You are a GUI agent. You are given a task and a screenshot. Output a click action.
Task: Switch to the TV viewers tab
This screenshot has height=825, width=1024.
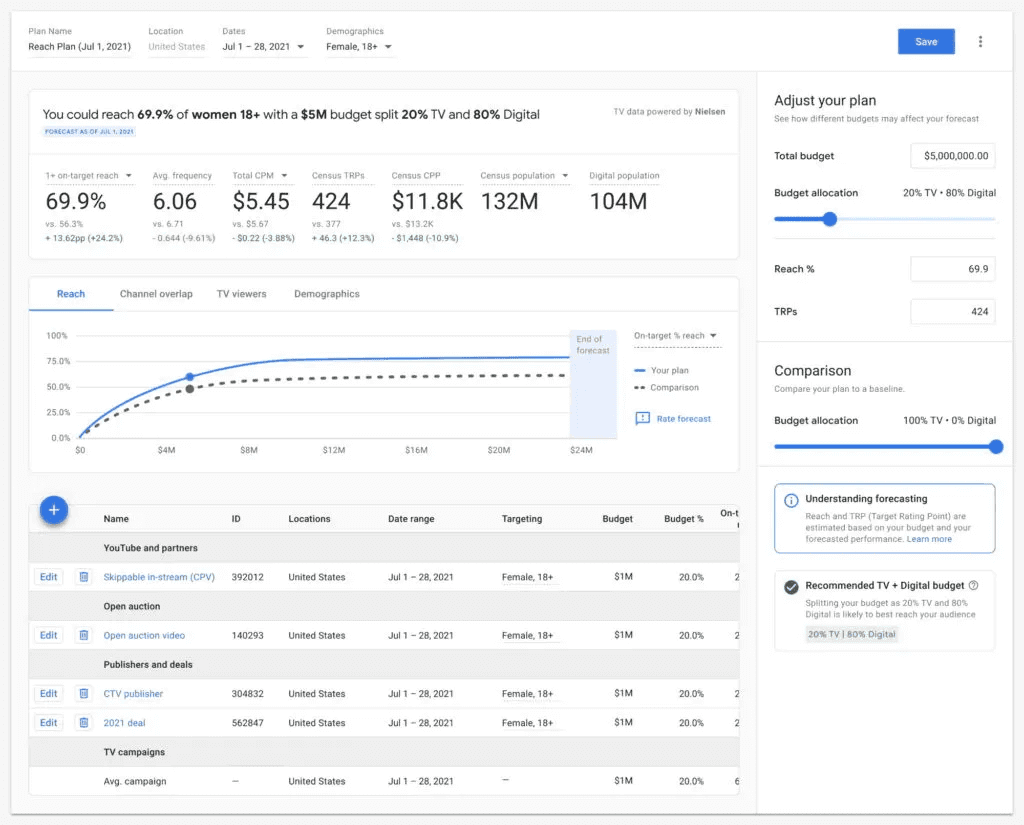click(241, 294)
